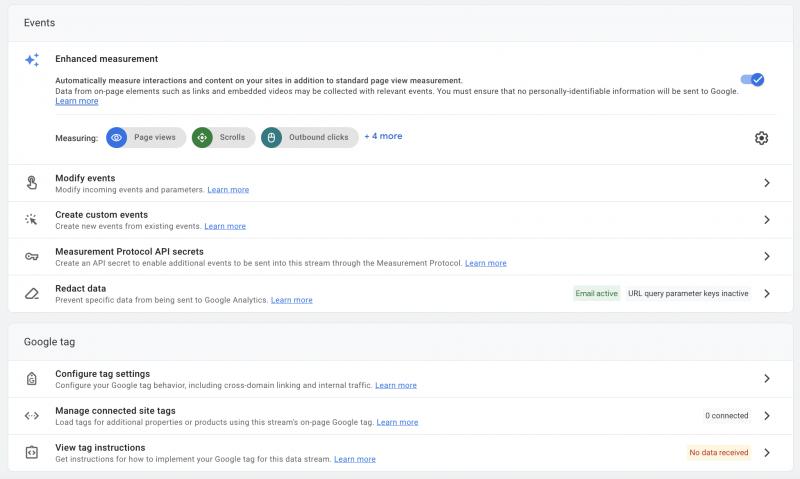
Task: Click the Redact data eraser icon
Action: click(32, 294)
